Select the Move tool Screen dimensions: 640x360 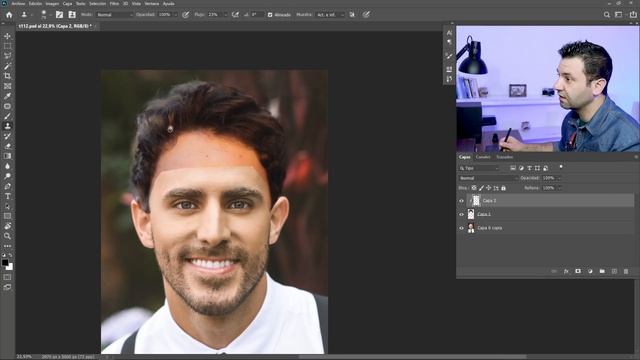[x=7, y=36]
